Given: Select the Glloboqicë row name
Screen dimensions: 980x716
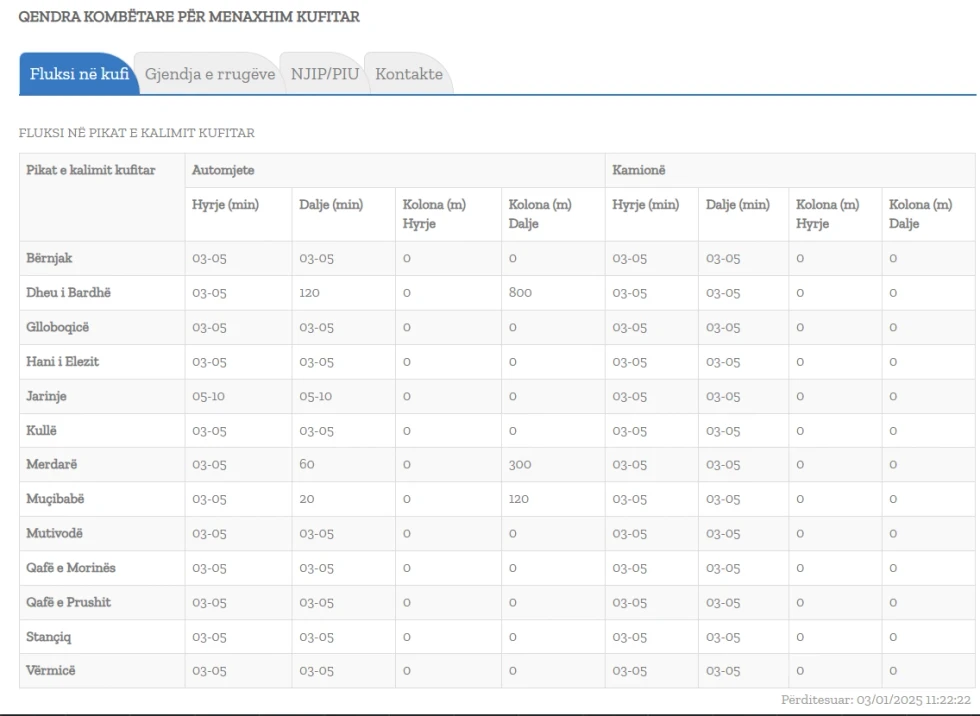Looking at the screenshot, I should tap(58, 327).
